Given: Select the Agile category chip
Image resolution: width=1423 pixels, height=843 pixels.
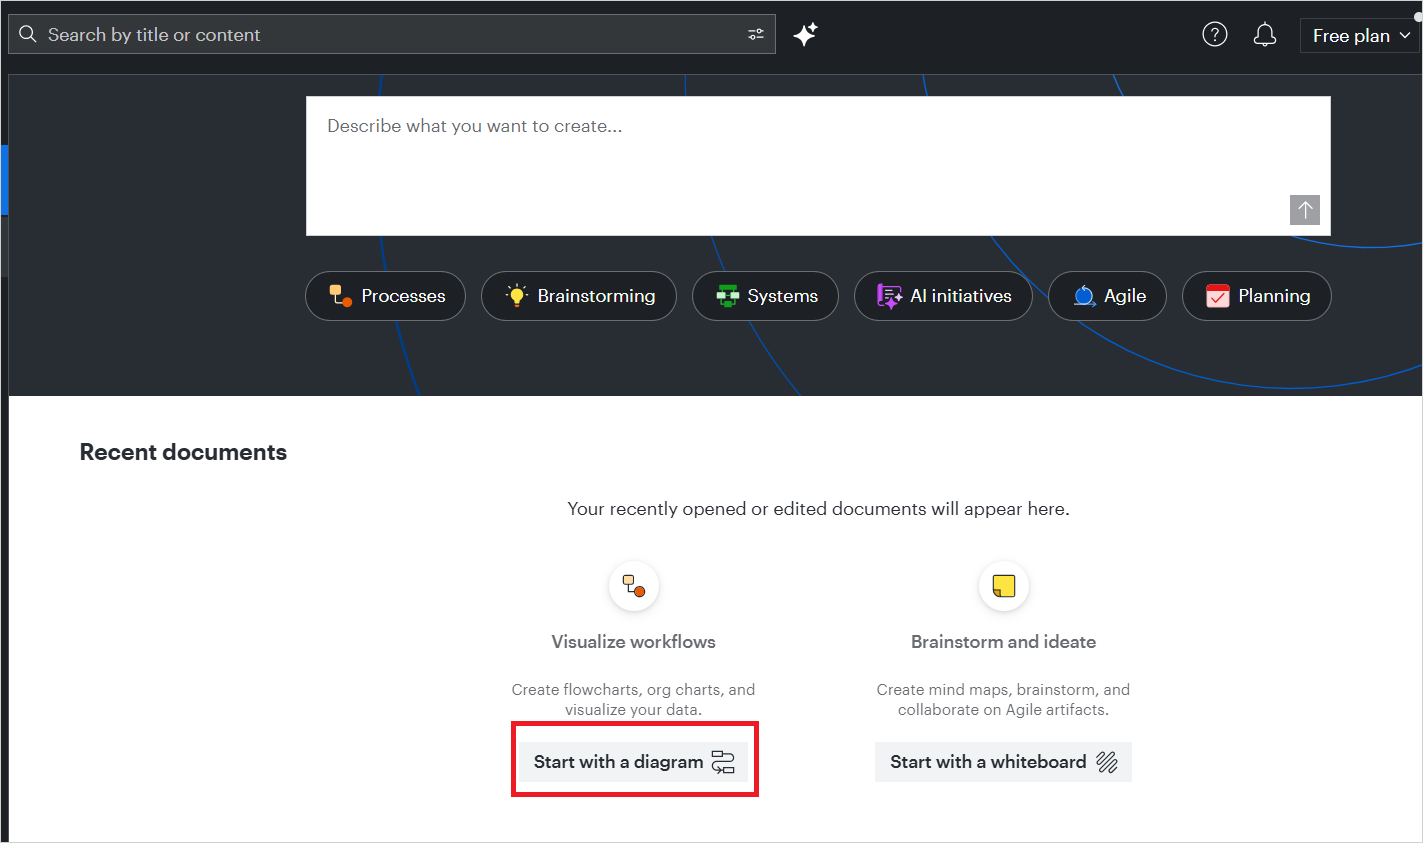Looking at the screenshot, I should pyautogui.click(x=1107, y=296).
